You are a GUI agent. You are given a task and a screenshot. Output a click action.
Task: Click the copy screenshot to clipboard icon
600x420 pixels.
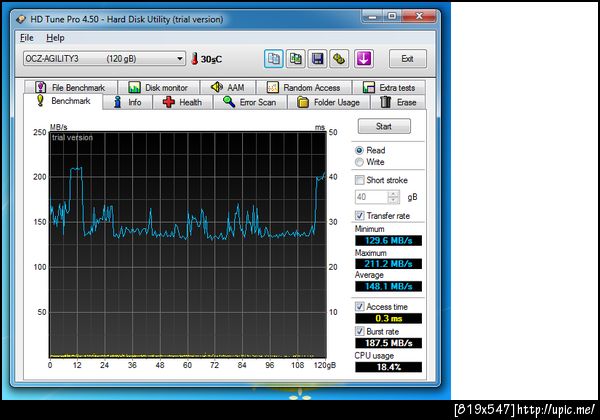point(295,59)
